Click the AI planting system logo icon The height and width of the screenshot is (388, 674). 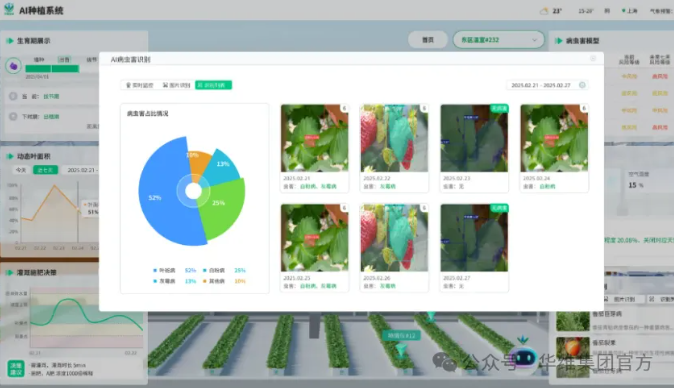click(x=9, y=9)
